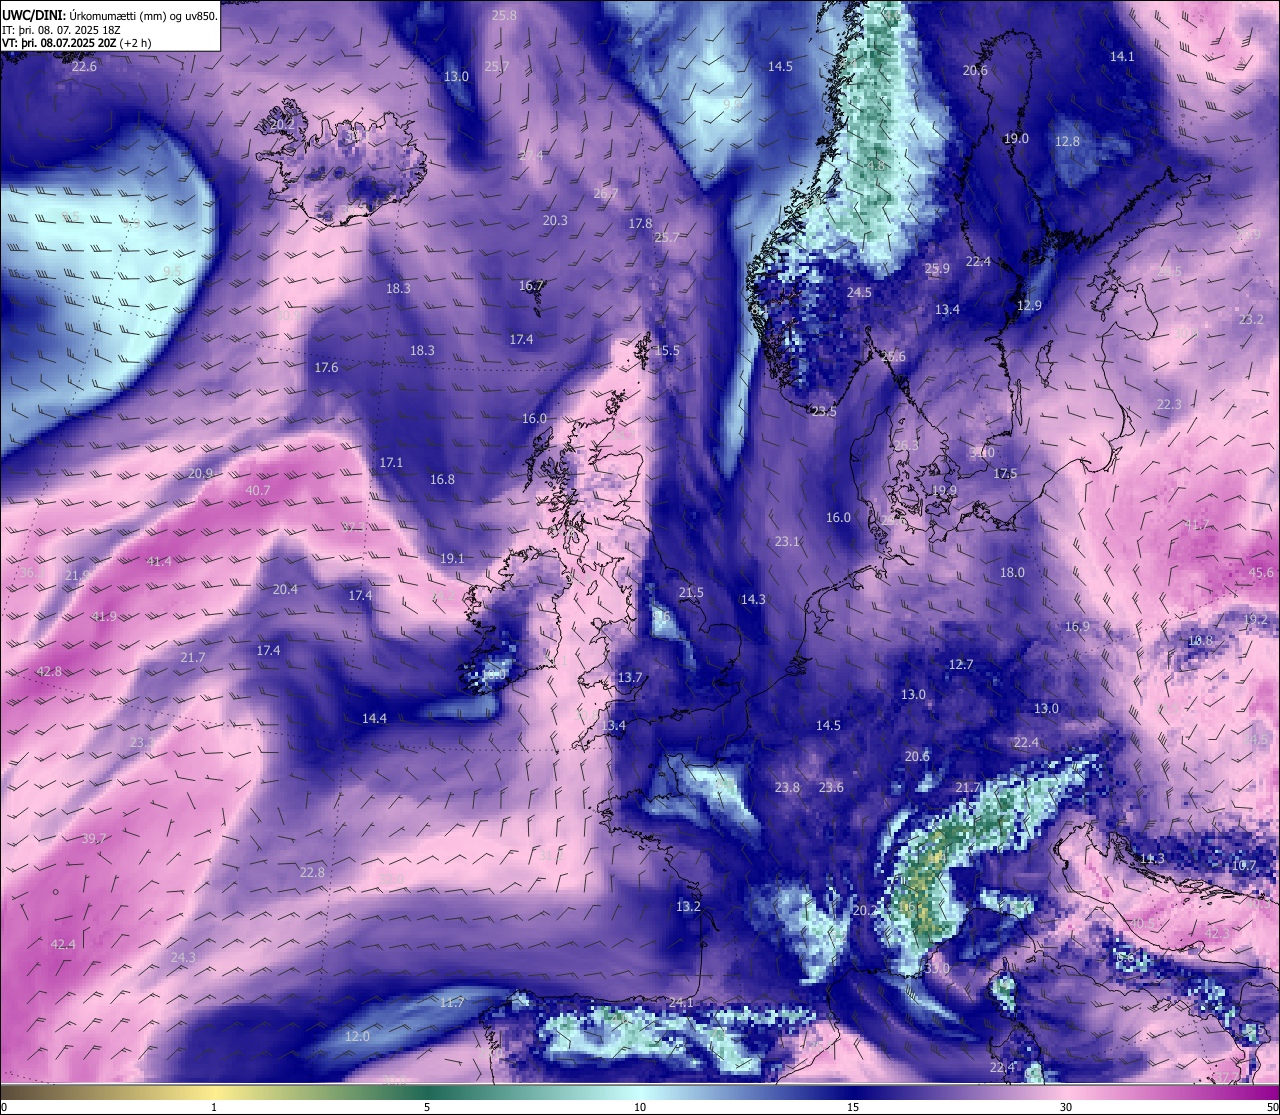Click the 5 tick on colour scale
Screen dimensions: 1280x1115
coord(427,1107)
